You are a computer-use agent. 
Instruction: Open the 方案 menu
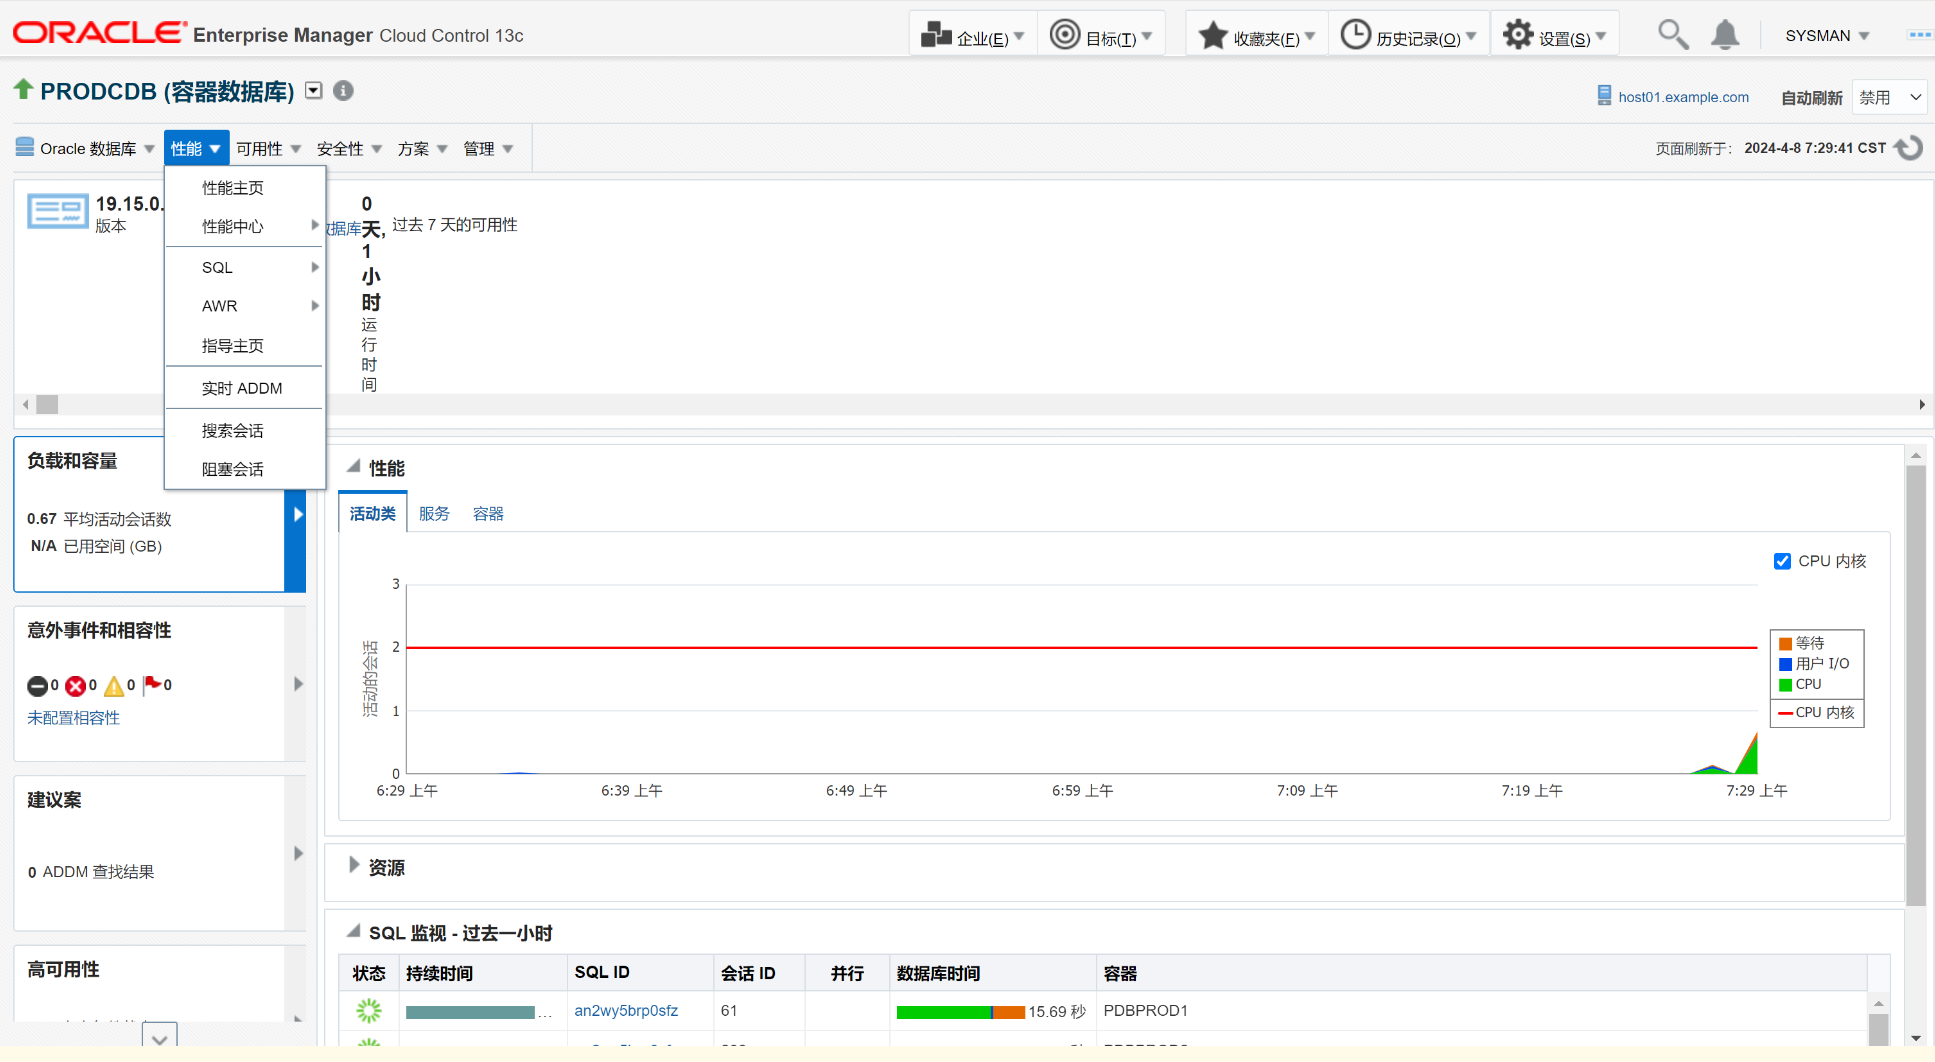click(x=422, y=148)
